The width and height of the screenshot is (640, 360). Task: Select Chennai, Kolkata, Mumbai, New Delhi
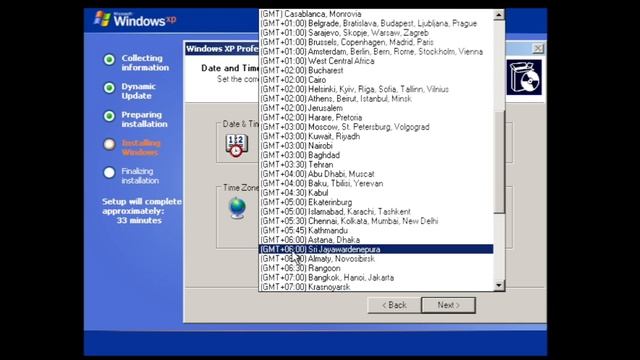click(x=376, y=221)
